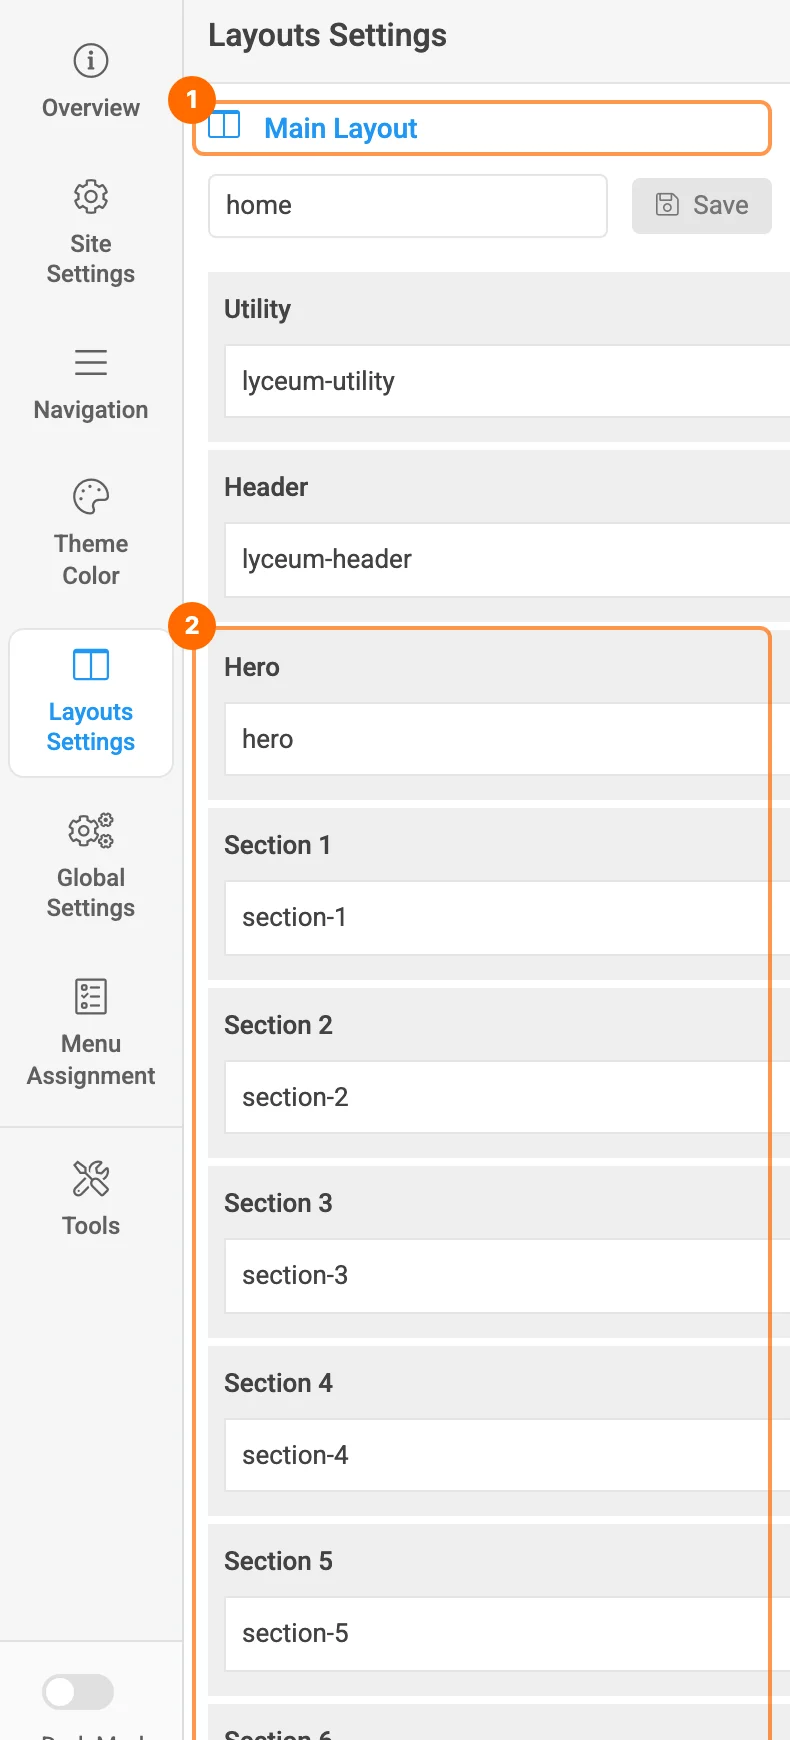This screenshot has width=790, height=1740.
Task: Open Site Settings gear icon
Action: click(91, 196)
